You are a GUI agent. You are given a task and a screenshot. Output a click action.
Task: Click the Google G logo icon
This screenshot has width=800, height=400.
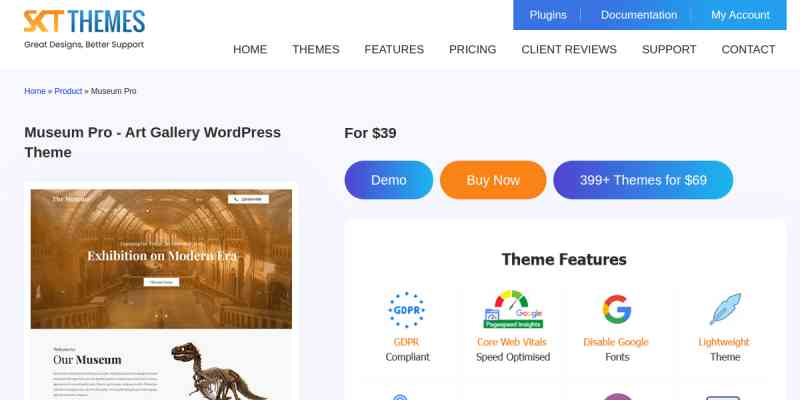tap(617, 309)
